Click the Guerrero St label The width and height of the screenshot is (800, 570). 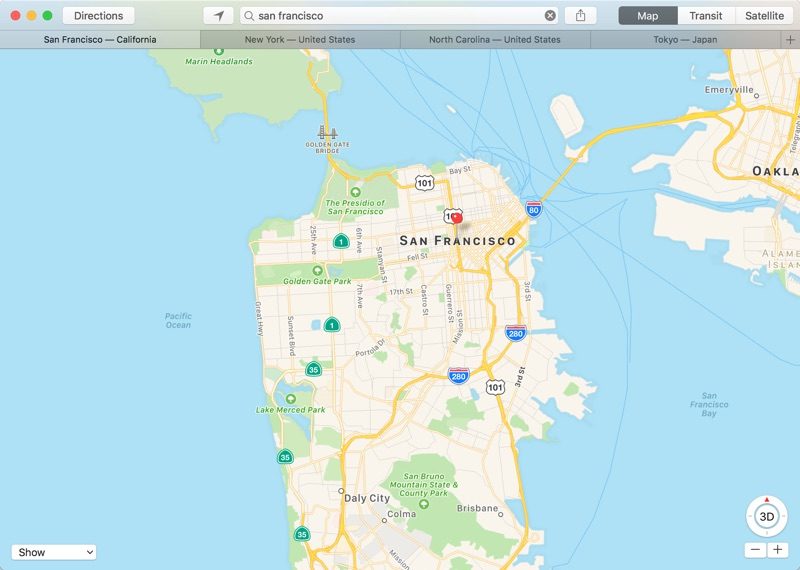449,303
